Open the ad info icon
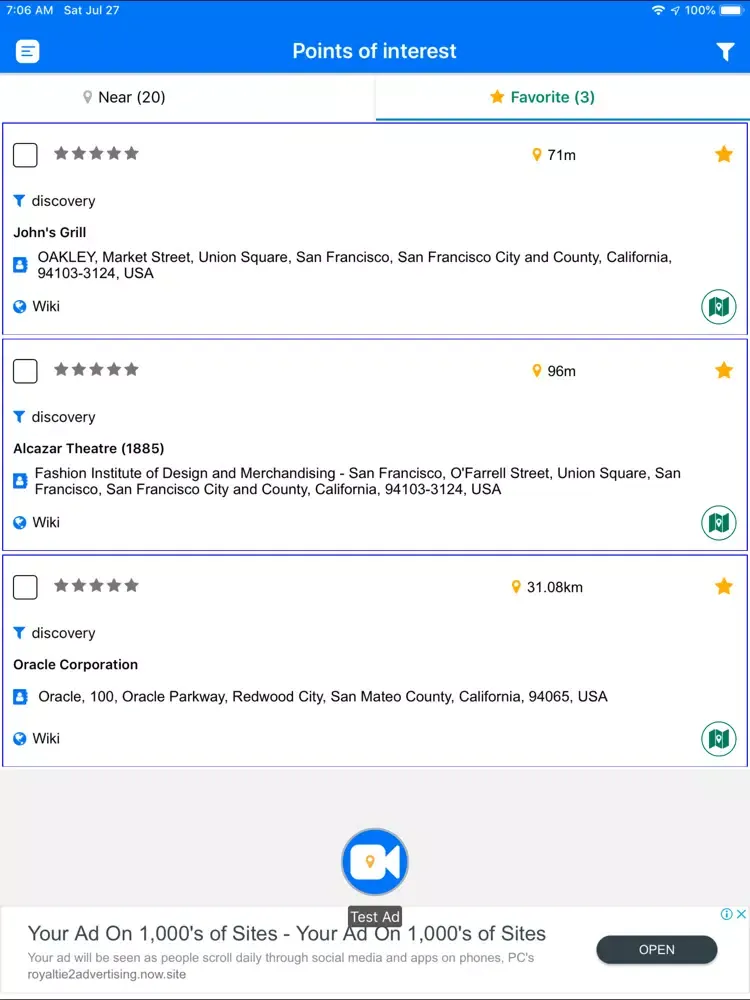750x1000 pixels. tap(726, 914)
